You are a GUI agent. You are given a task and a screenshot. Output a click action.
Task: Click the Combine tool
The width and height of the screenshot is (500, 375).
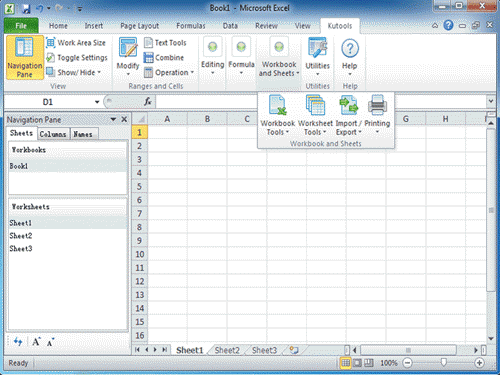[164, 58]
